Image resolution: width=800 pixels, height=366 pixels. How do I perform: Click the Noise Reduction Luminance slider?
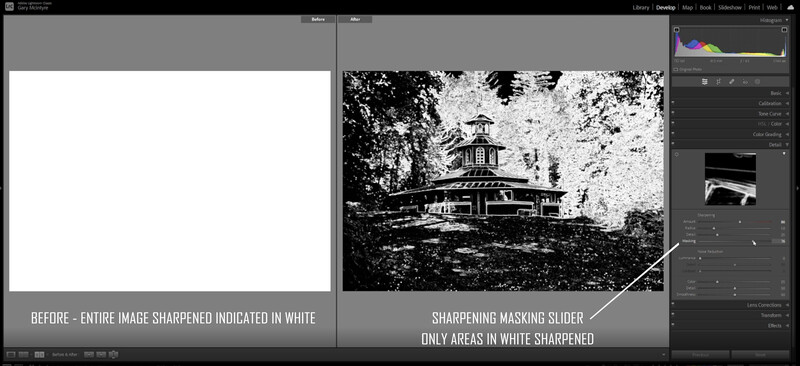[x=735, y=258]
